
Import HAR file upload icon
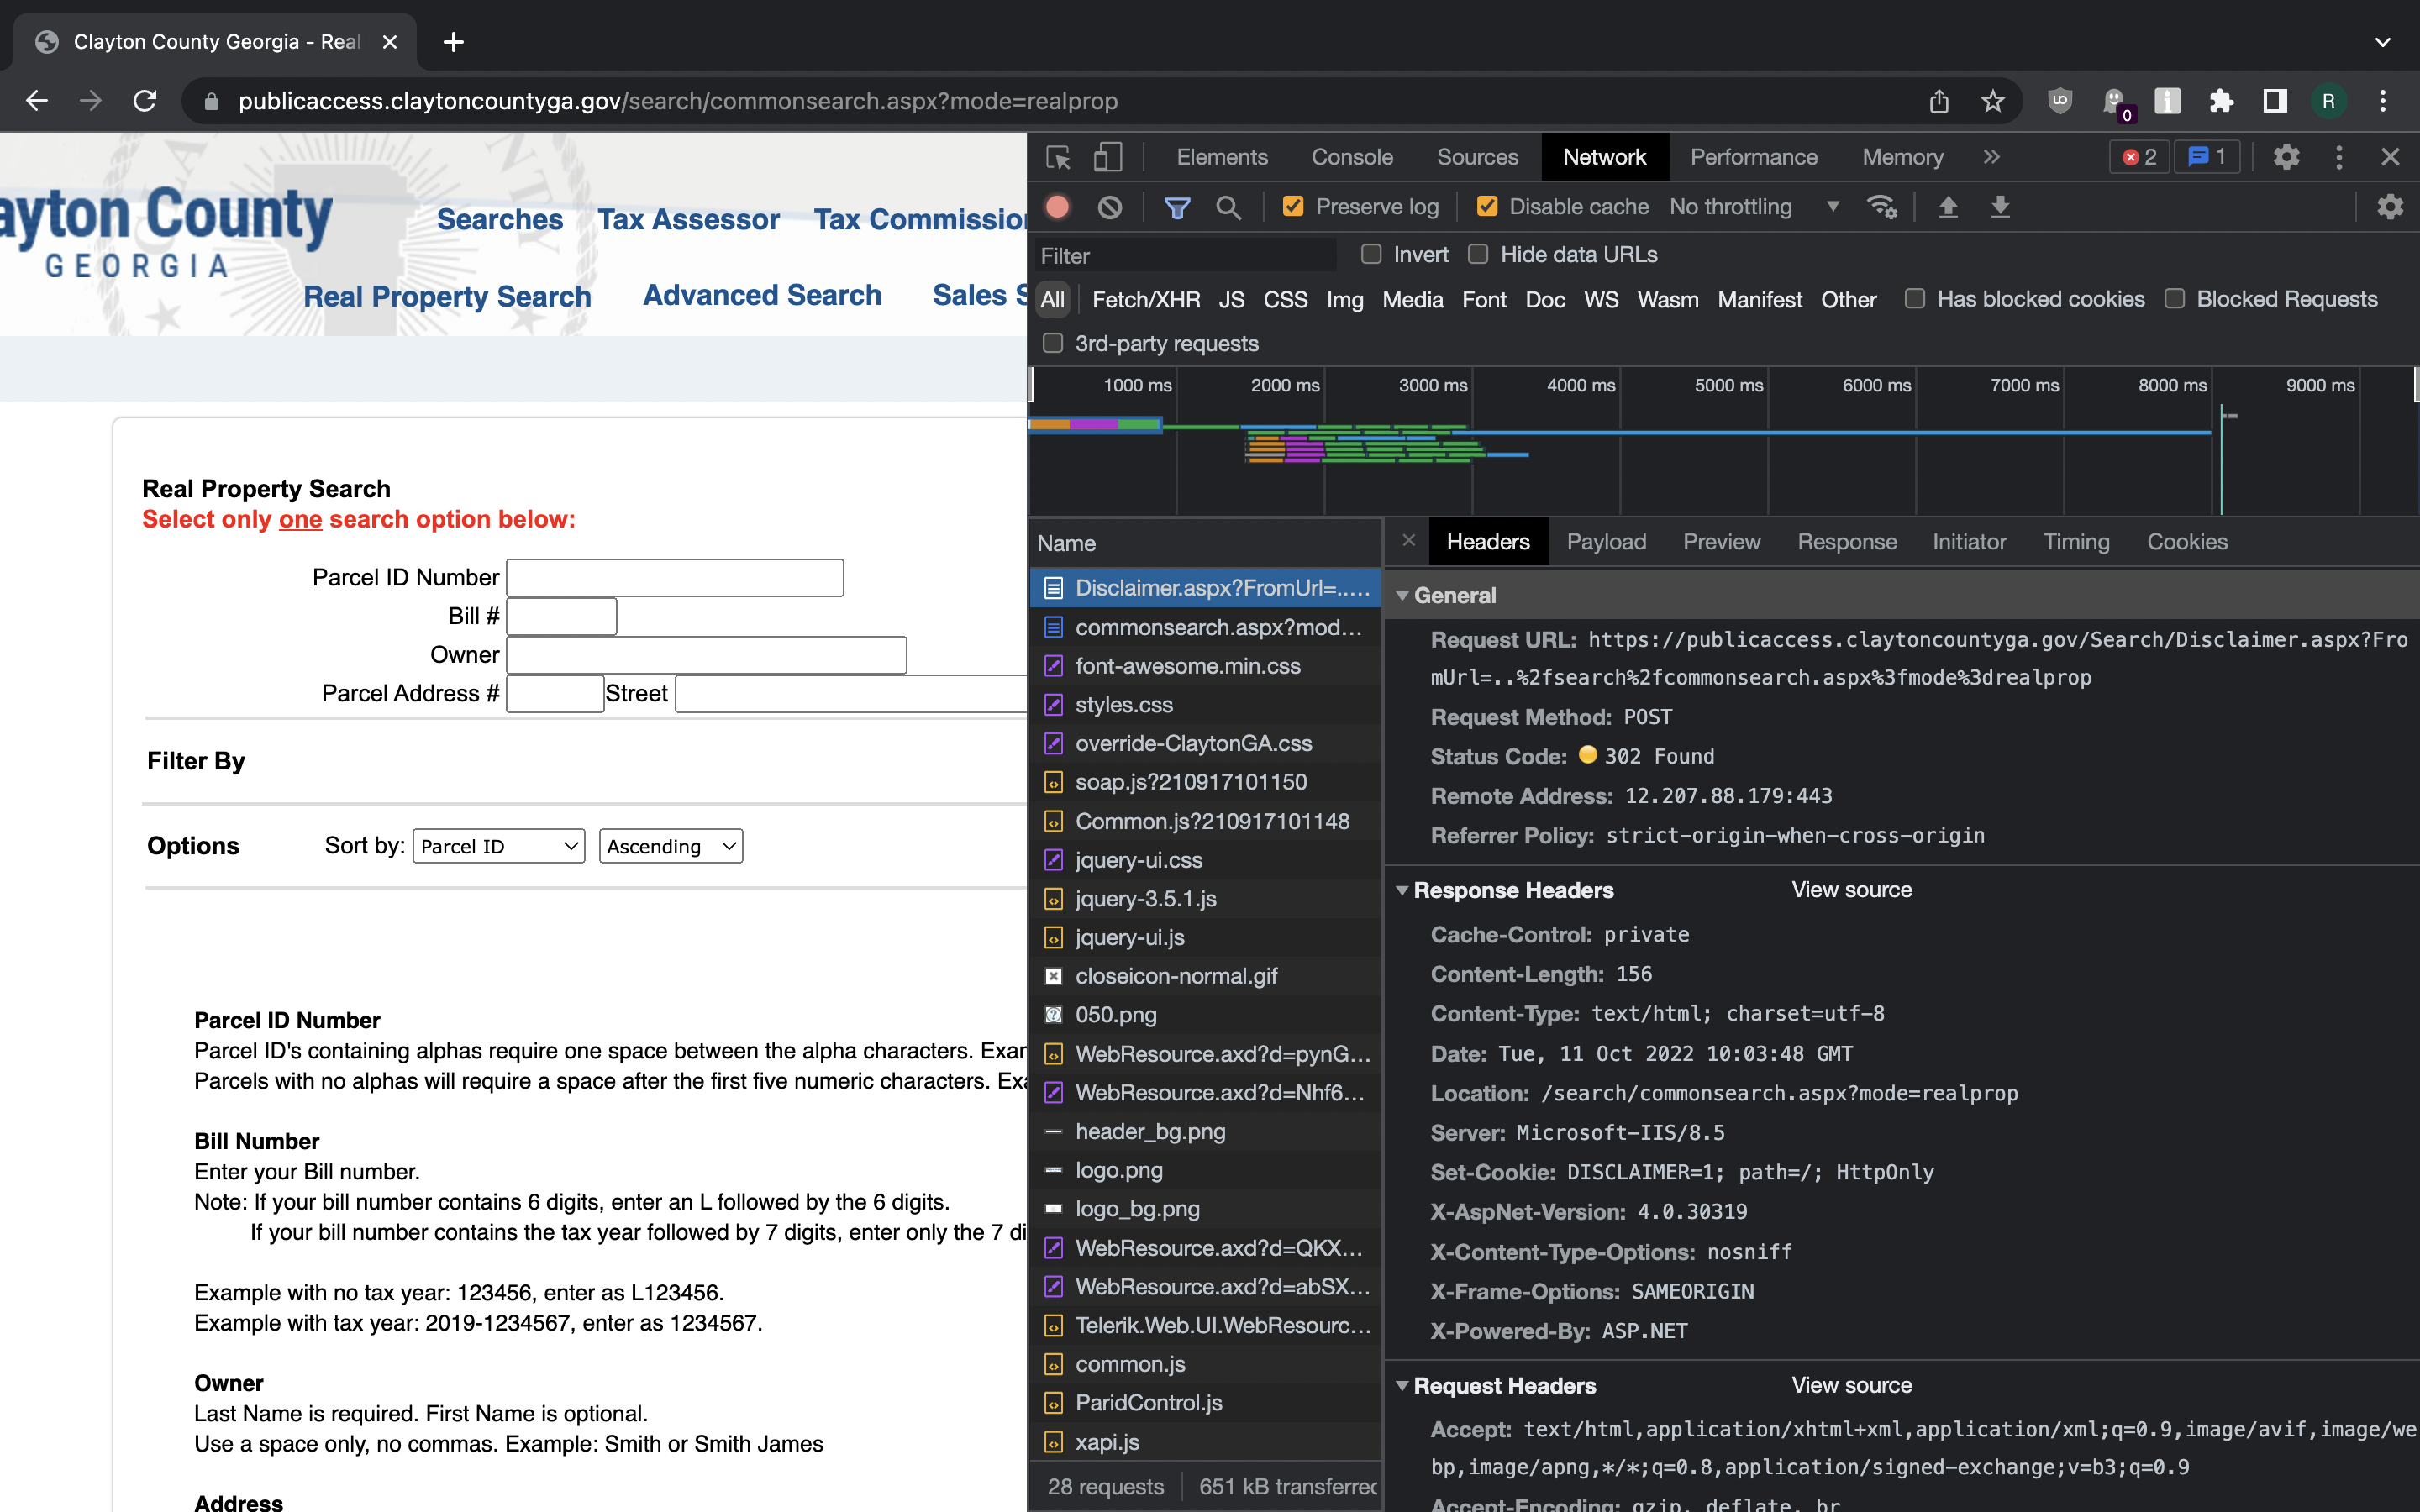click(1947, 207)
